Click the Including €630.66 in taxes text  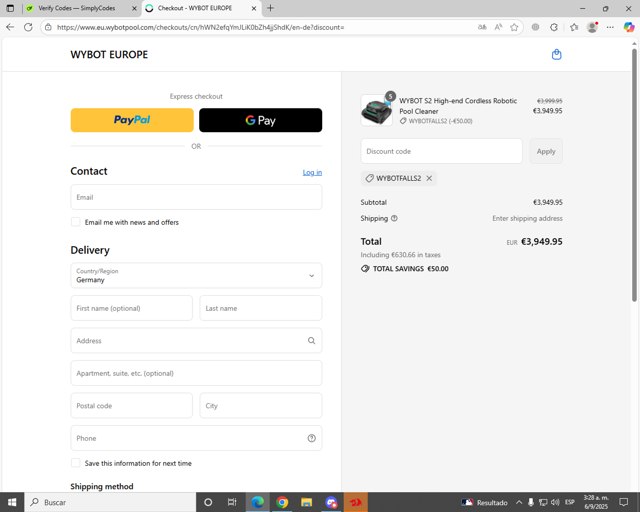tap(400, 255)
